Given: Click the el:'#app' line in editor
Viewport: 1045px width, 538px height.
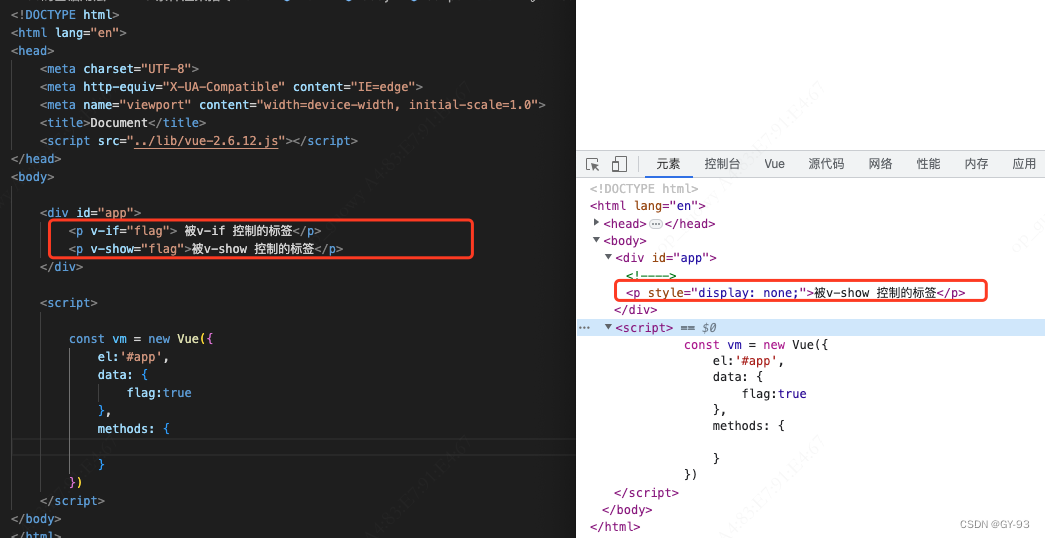Looking at the screenshot, I should click(133, 357).
